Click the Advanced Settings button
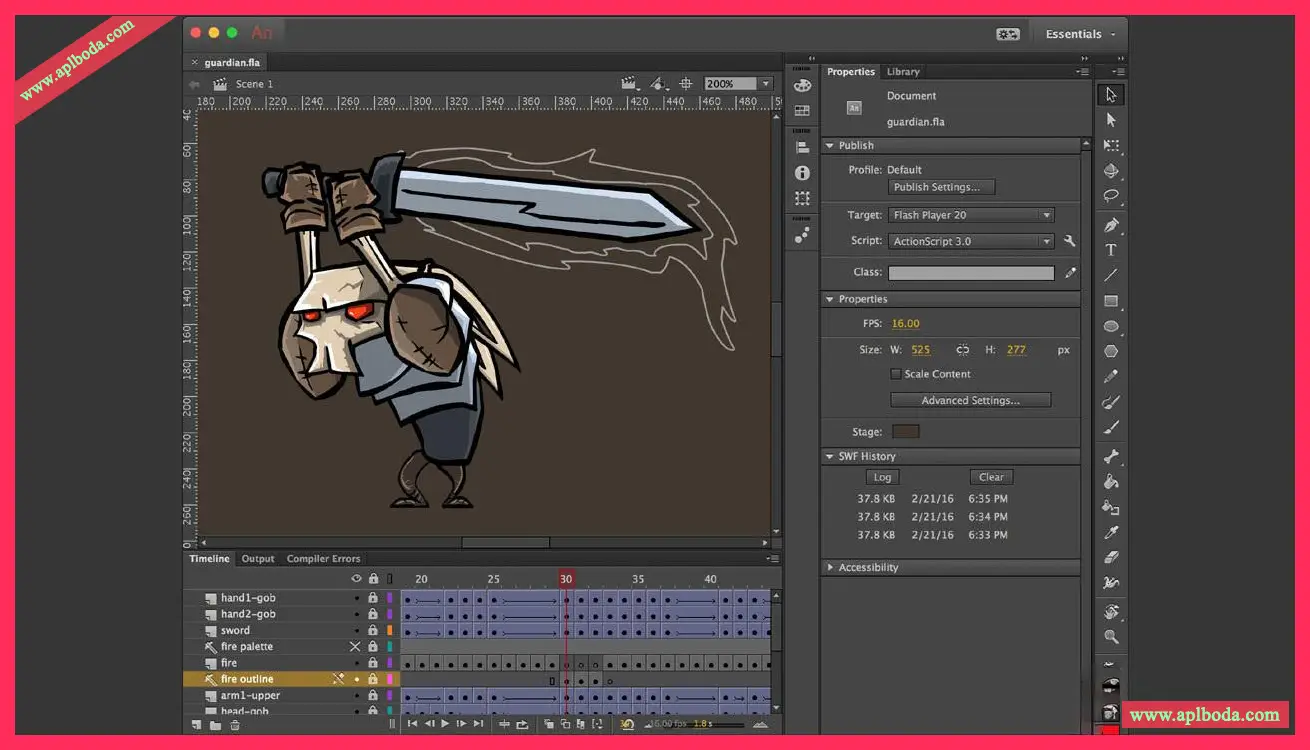The width and height of the screenshot is (1310, 750). (970, 400)
